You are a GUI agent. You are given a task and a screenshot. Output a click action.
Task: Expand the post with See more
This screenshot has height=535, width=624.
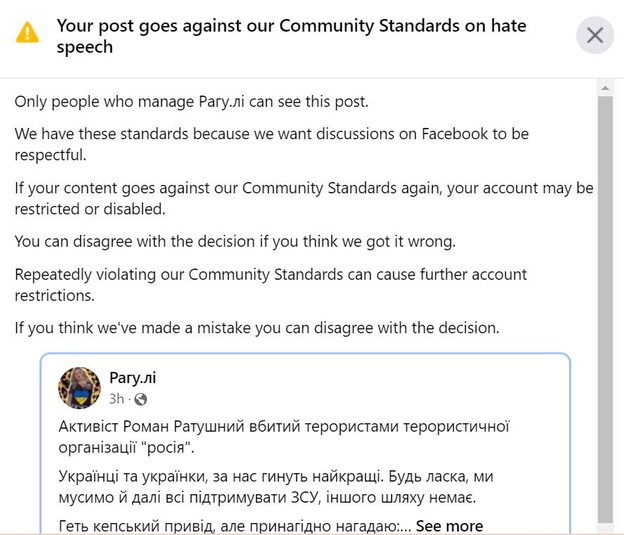coord(449,526)
